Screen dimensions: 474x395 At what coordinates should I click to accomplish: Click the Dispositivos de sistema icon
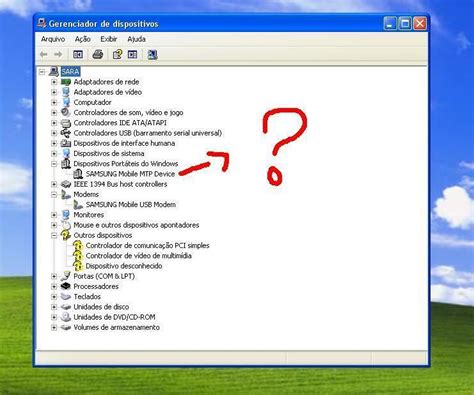coord(66,153)
